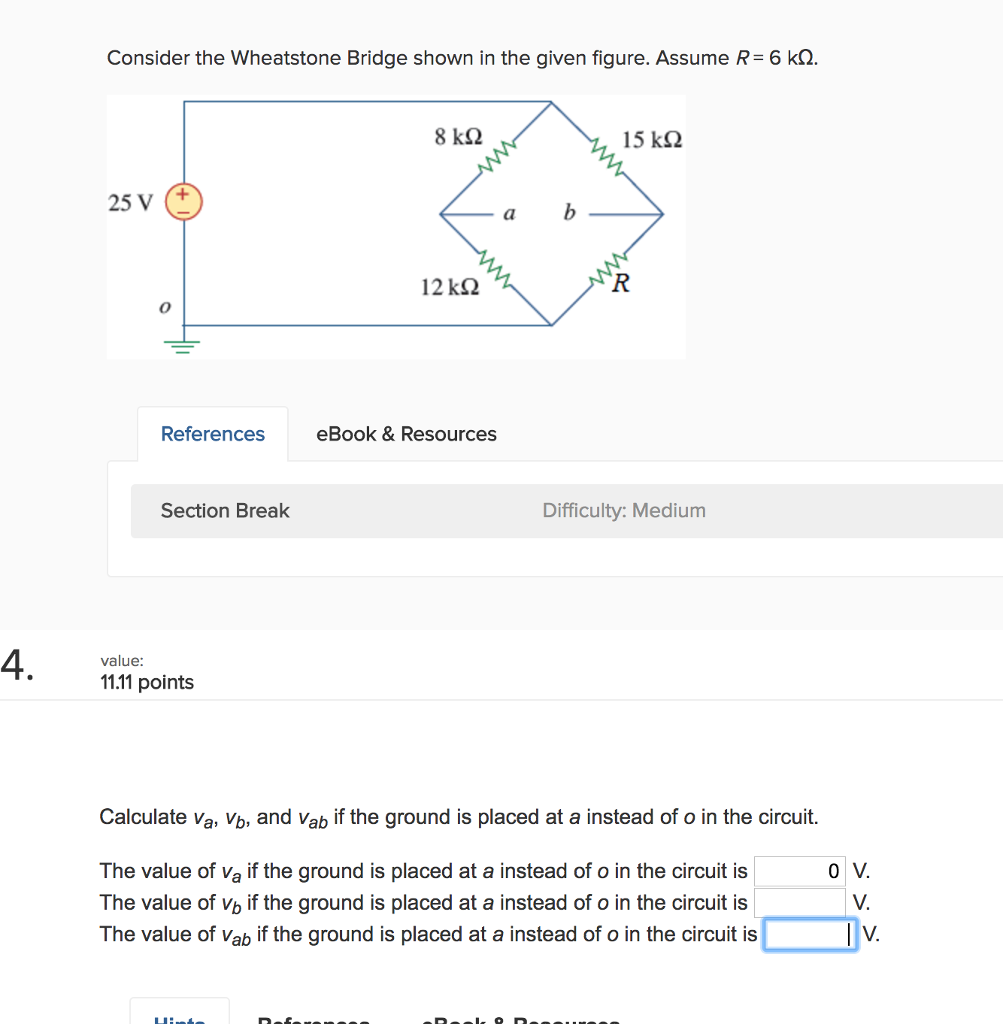Click question number 4 marker
1003x1024 pixels.
pyautogui.click(x=17, y=668)
